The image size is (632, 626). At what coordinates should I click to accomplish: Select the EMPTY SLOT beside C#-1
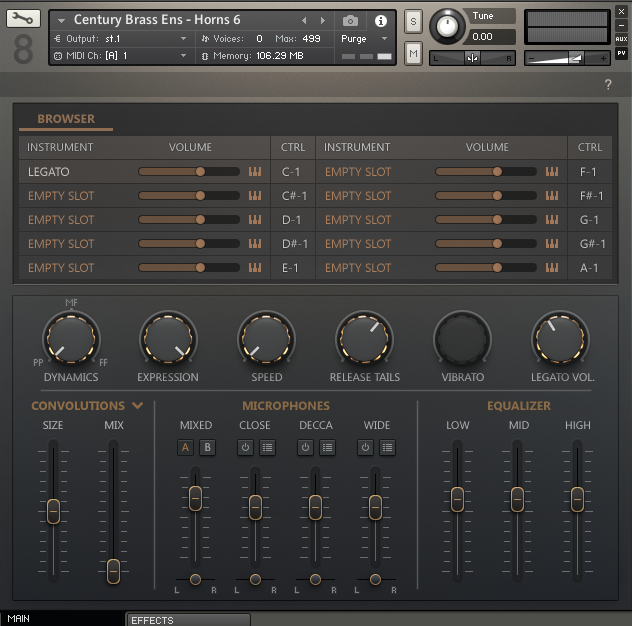tap(61, 196)
